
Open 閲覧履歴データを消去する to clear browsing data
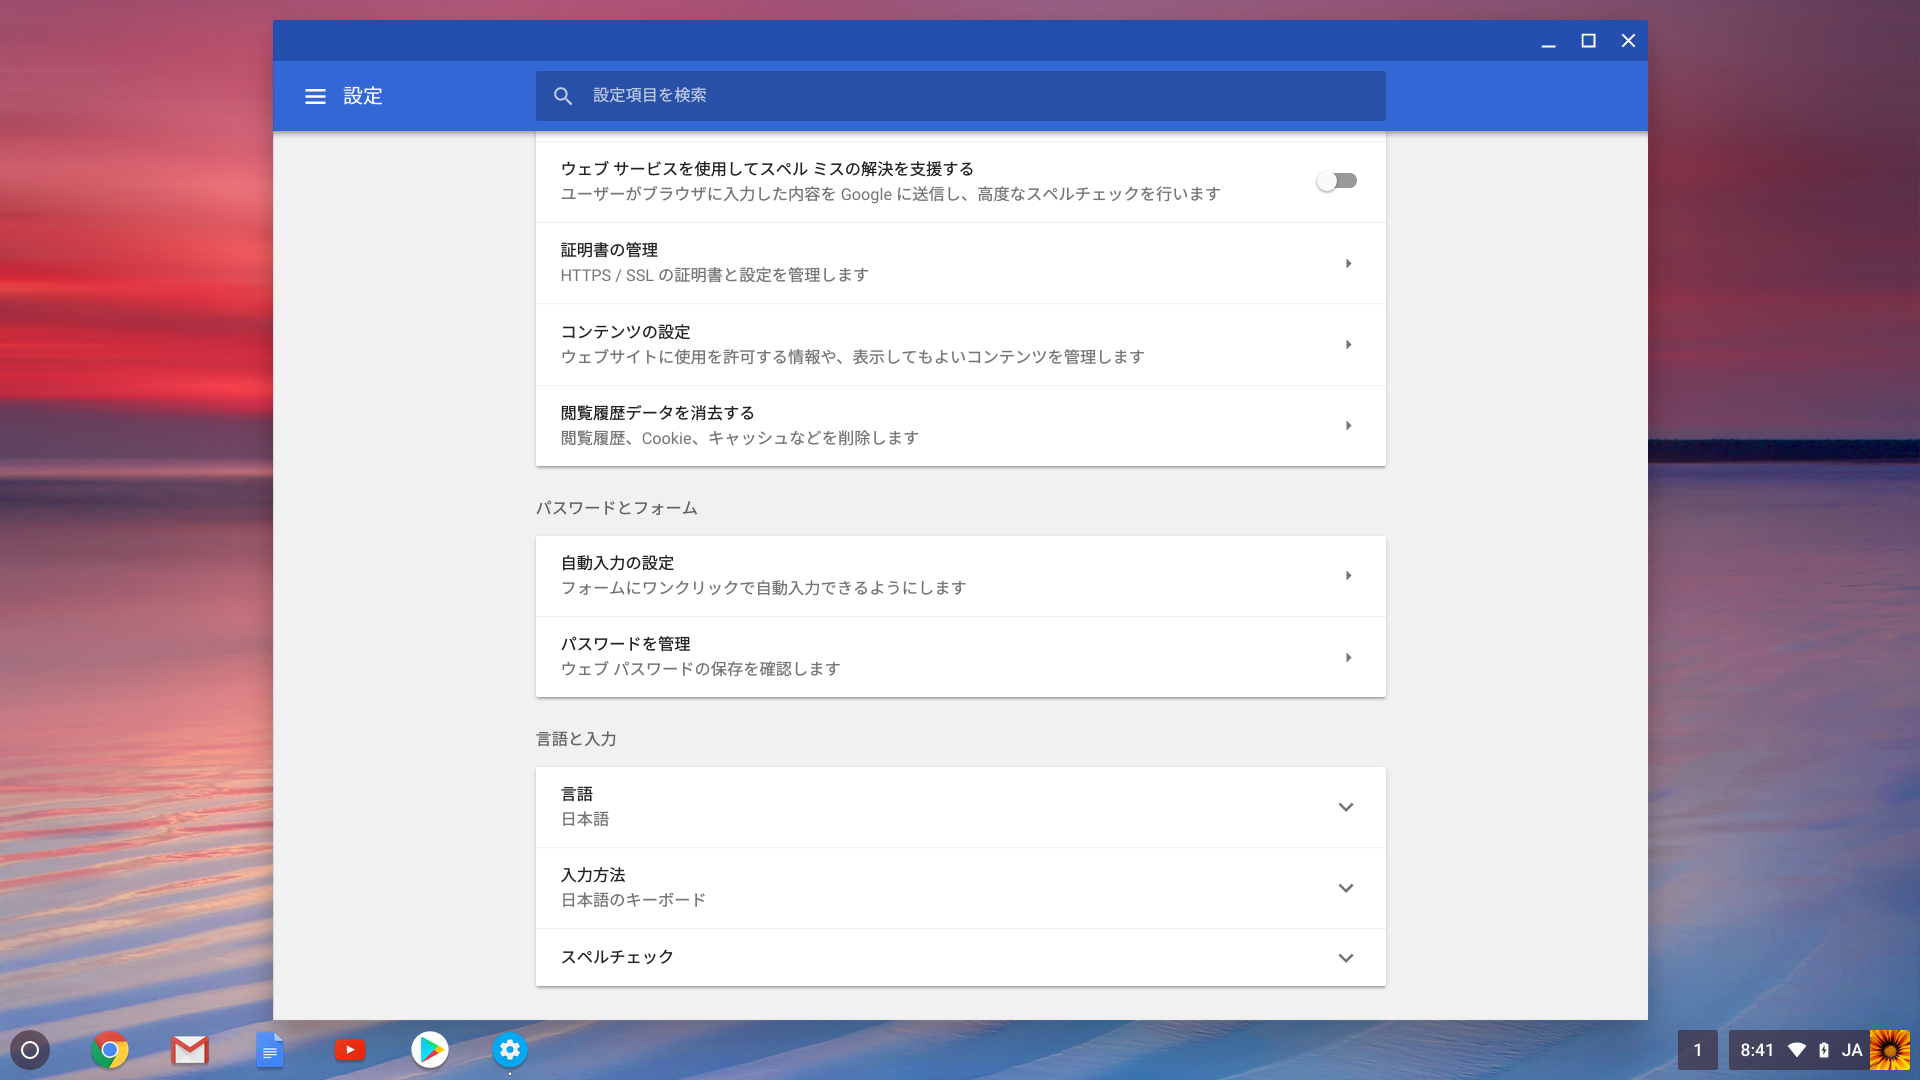(x=960, y=425)
